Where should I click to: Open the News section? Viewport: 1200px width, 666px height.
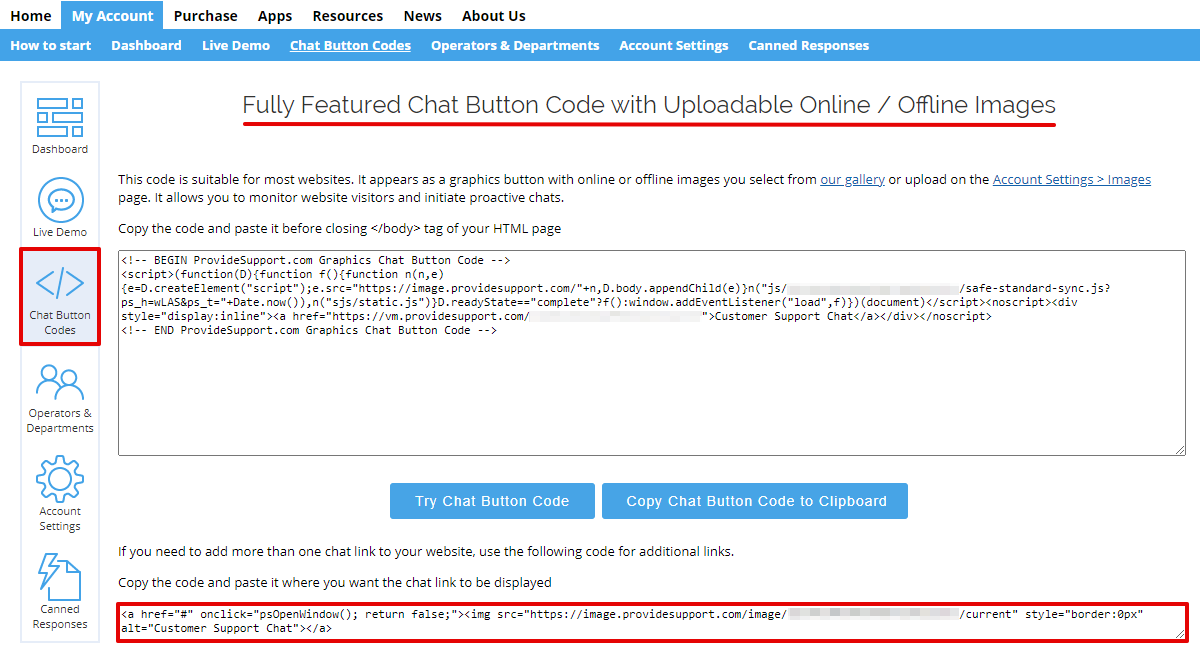pos(422,15)
